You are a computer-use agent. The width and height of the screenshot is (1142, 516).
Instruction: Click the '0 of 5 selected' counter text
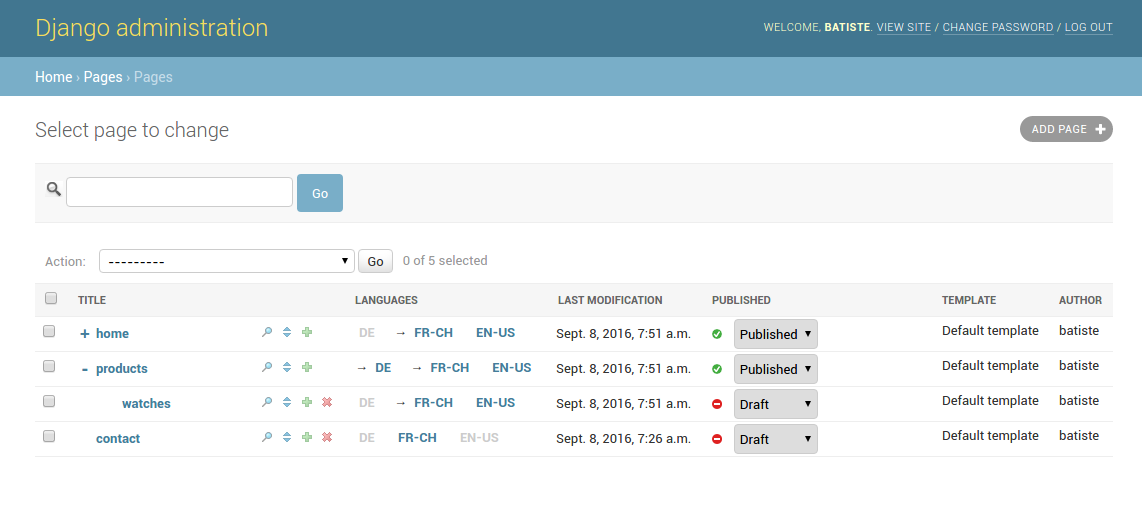pos(445,261)
